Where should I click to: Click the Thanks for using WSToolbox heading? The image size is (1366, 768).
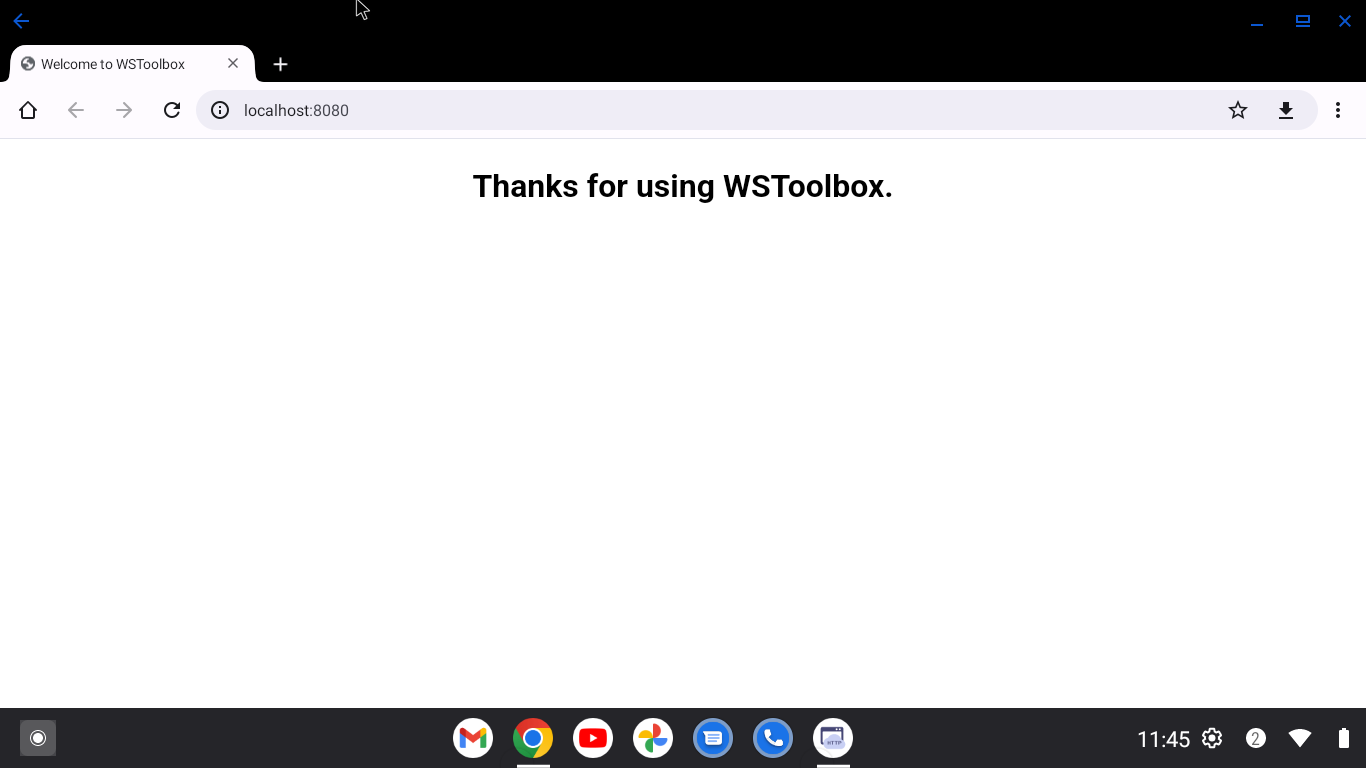point(683,186)
